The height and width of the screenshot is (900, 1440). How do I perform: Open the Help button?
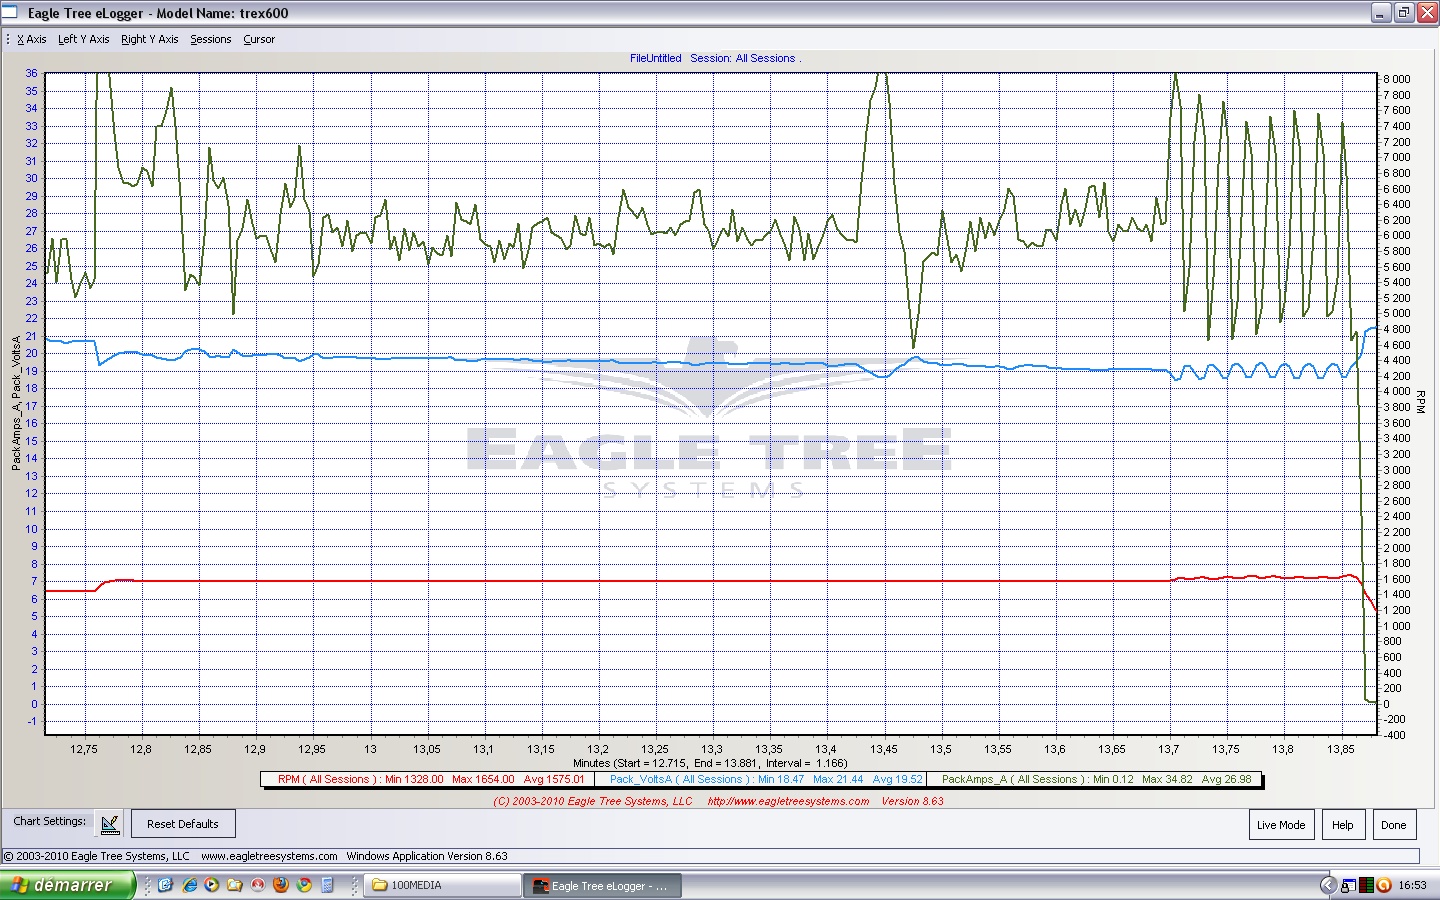[x=1343, y=825]
